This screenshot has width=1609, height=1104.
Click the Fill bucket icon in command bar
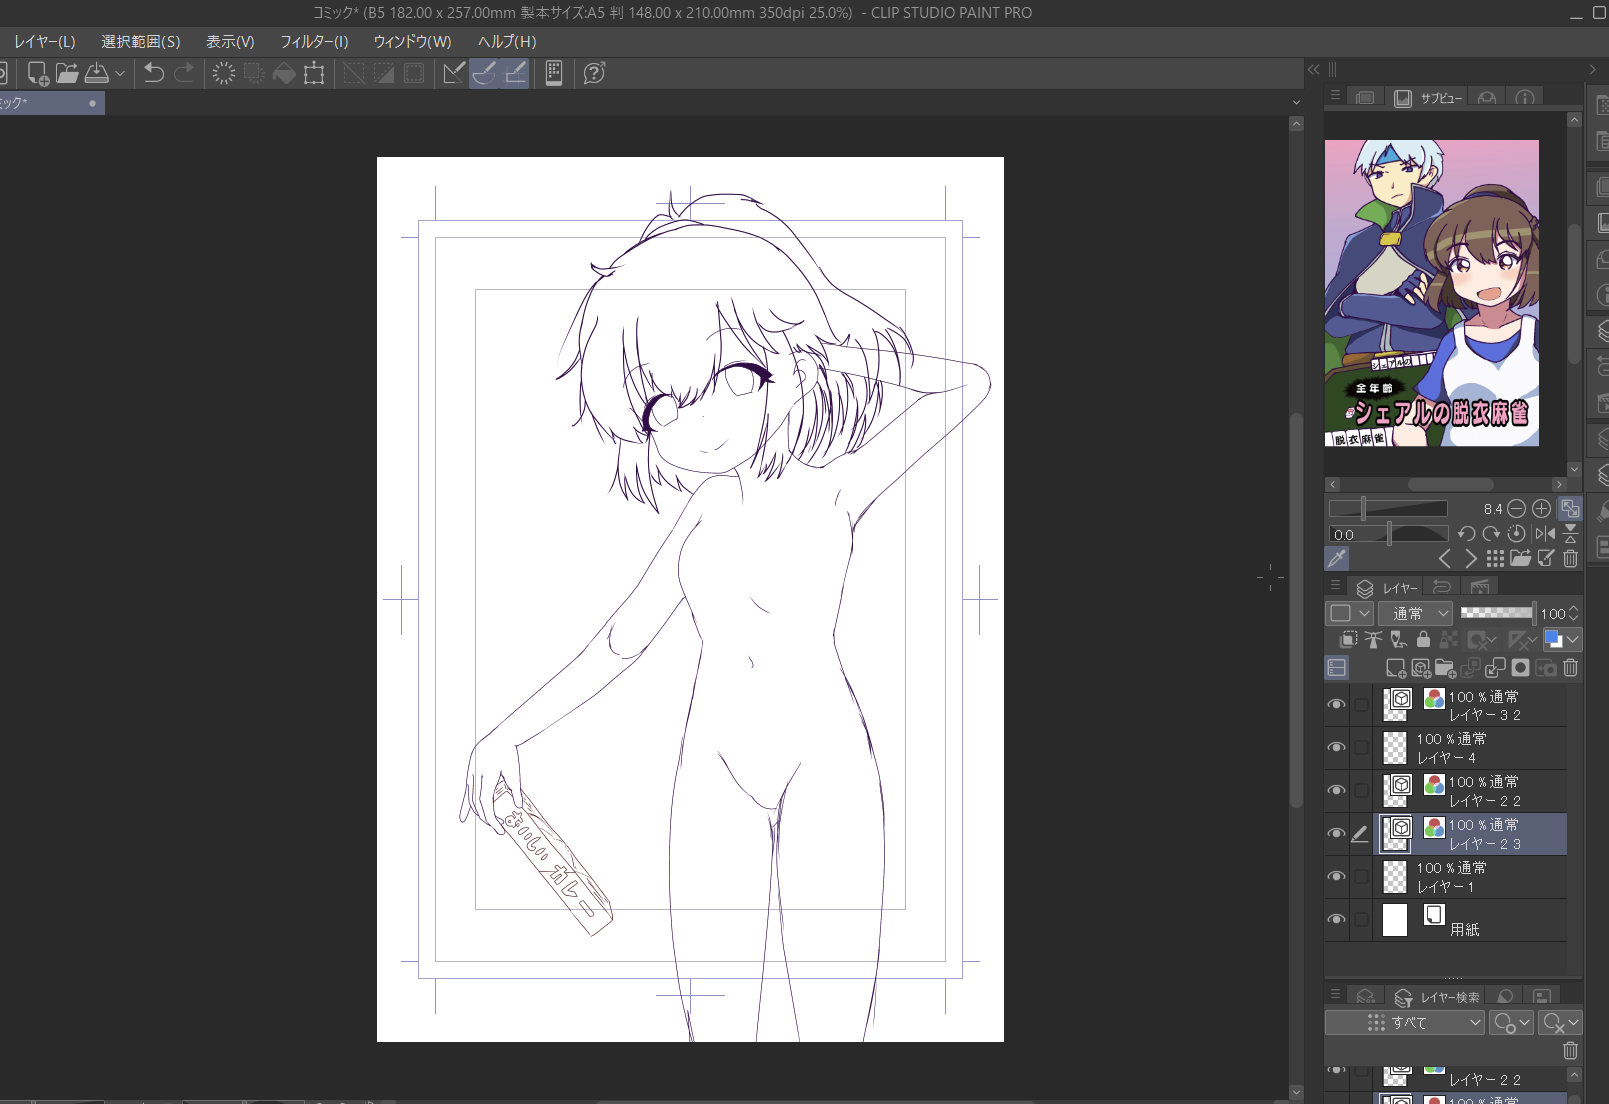pyautogui.click(x=284, y=73)
